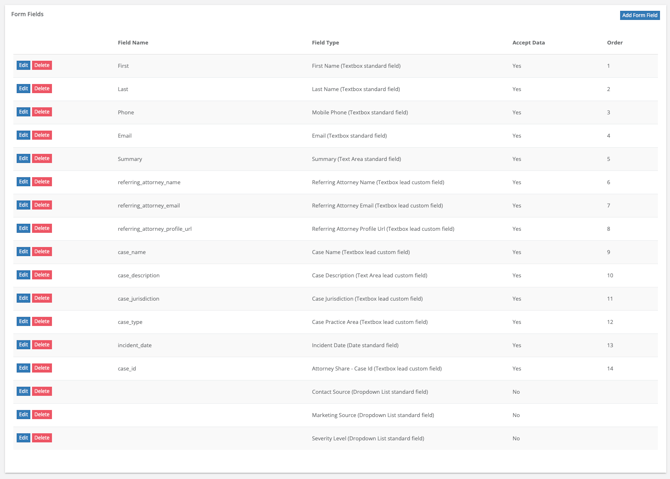Edit the referring_attorney_email field
This screenshot has width=670, height=479.
(23, 205)
